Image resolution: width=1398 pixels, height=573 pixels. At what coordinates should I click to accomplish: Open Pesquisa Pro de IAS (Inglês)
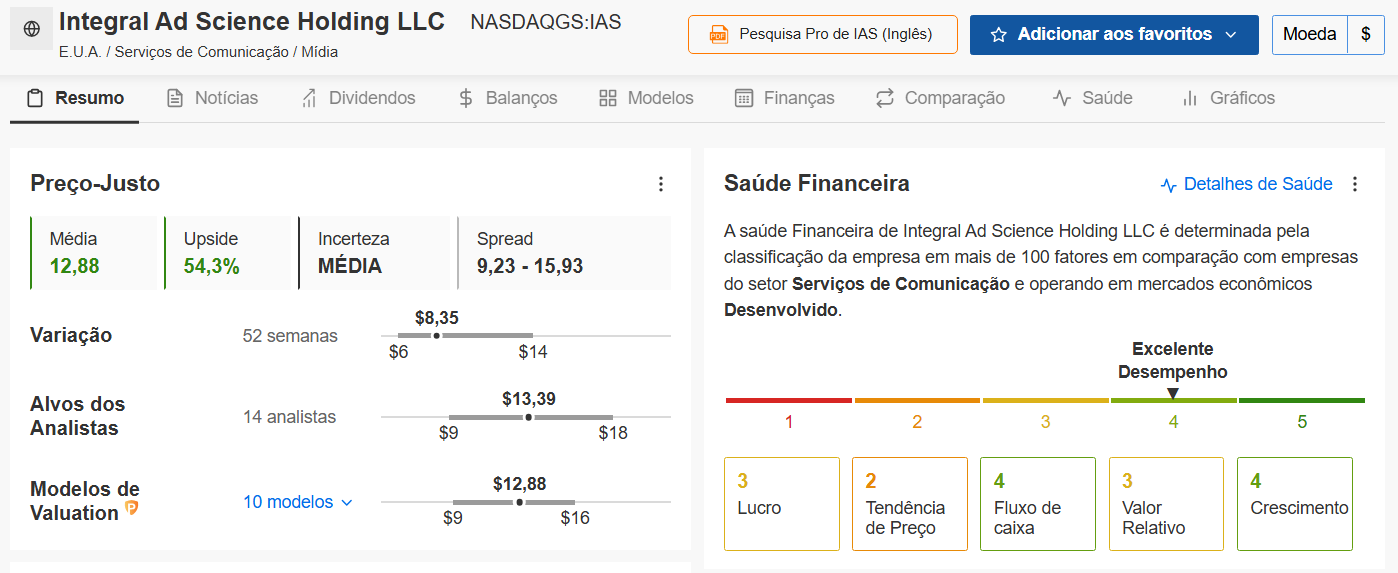pos(823,35)
